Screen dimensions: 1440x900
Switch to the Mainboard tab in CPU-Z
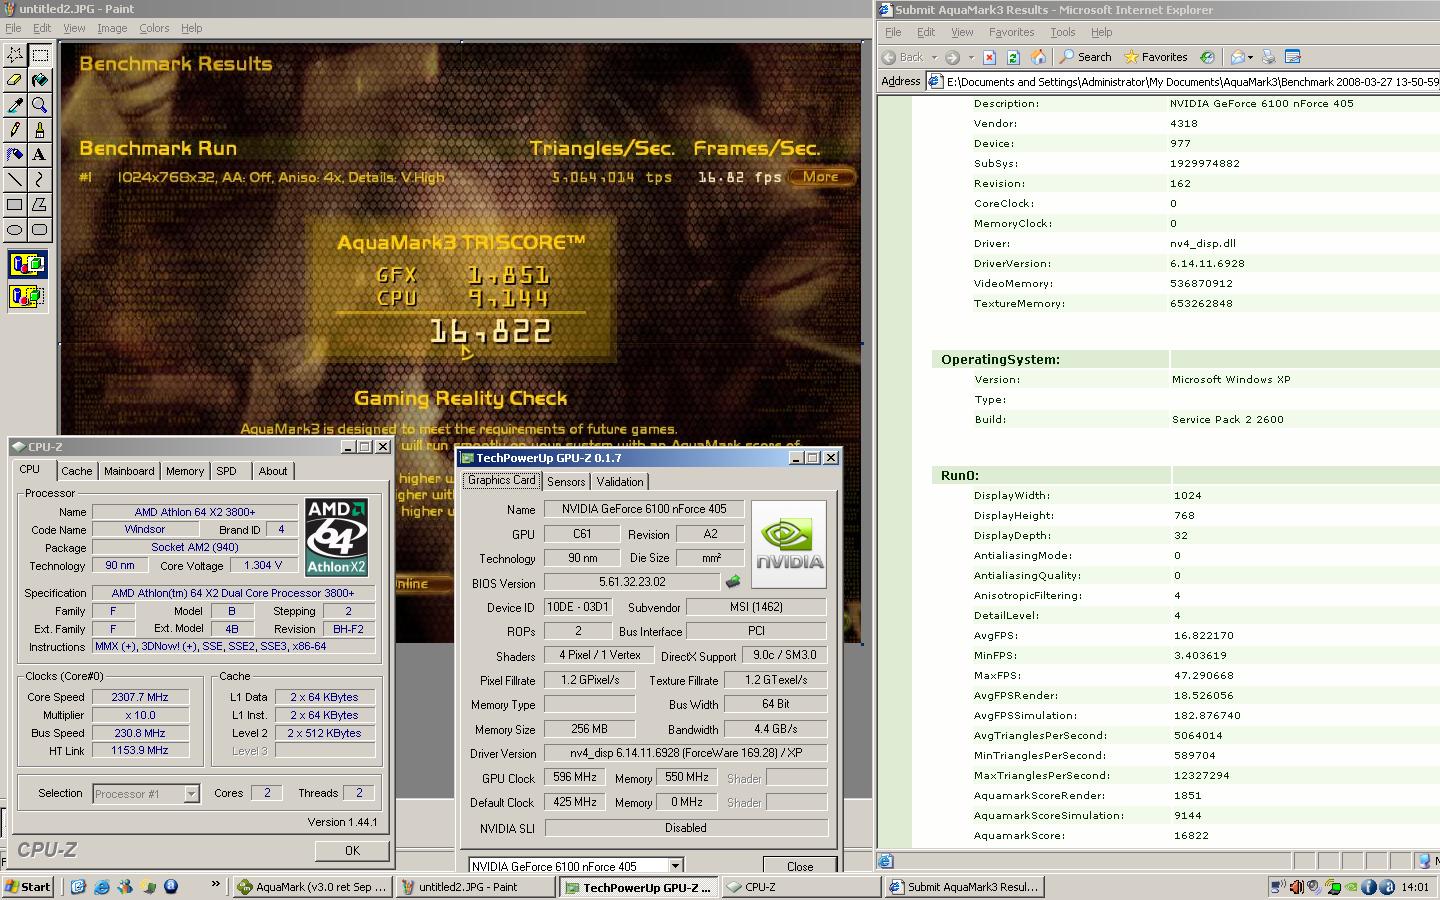pyautogui.click(x=129, y=471)
